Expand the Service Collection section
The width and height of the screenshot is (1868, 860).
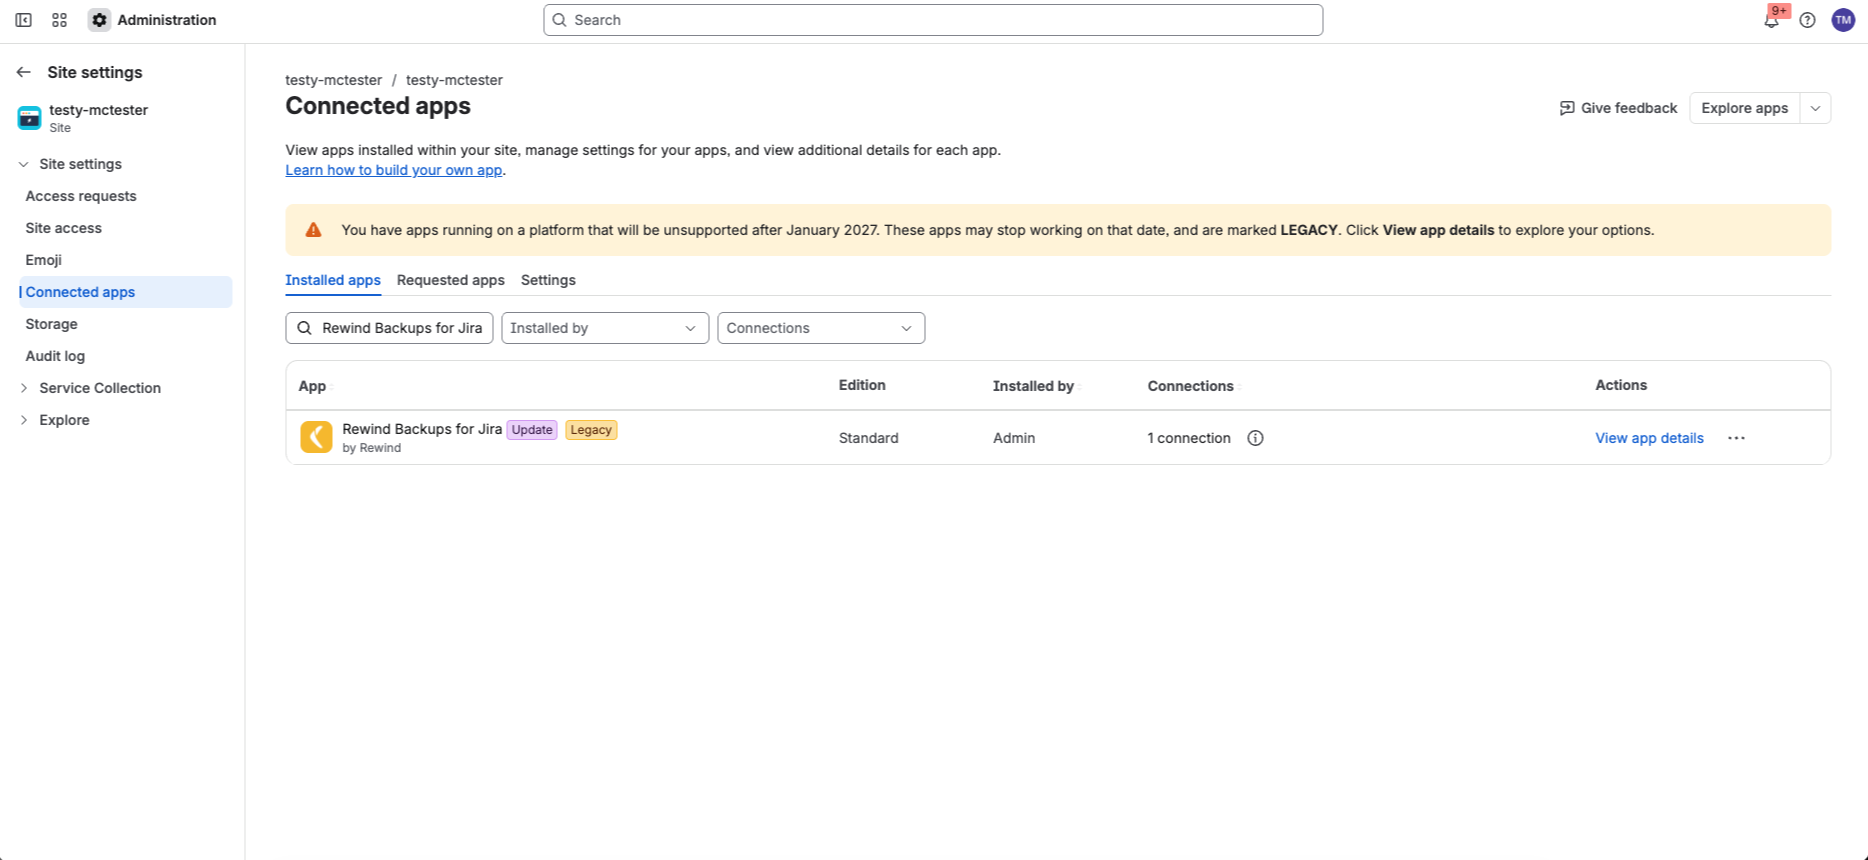[x=24, y=388]
